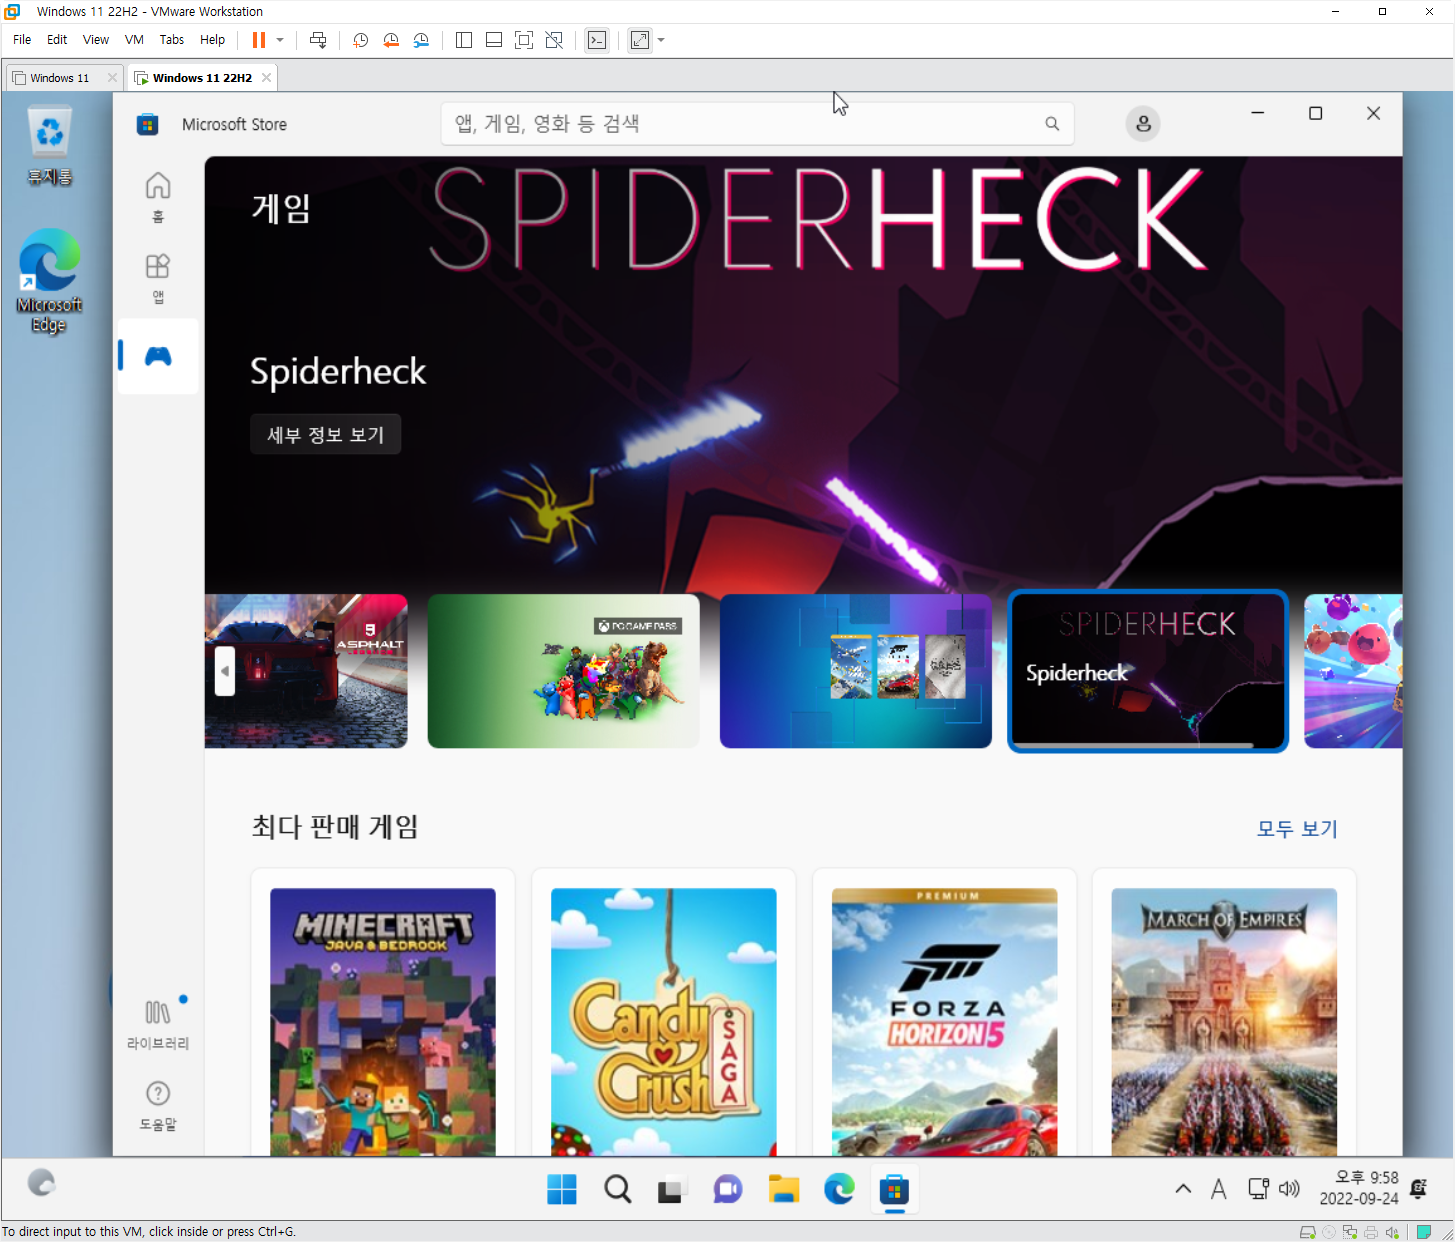Open the do-not-disturb notification bell
Viewport: 1455px width, 1242px height.
tap(1419, 1188)
